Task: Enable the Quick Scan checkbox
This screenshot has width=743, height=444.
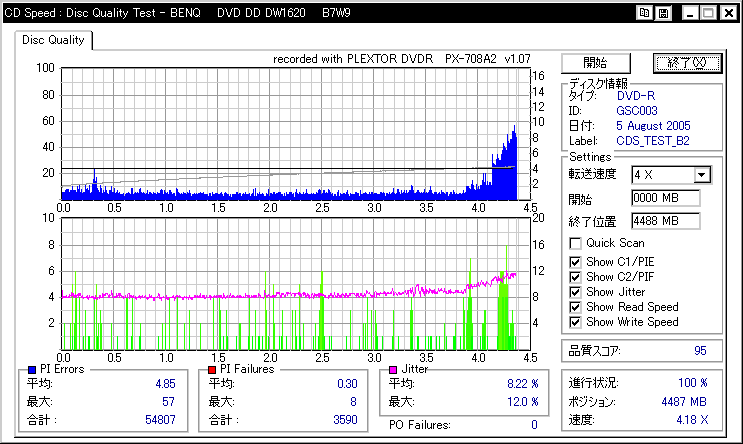Action: coord(575,244)
